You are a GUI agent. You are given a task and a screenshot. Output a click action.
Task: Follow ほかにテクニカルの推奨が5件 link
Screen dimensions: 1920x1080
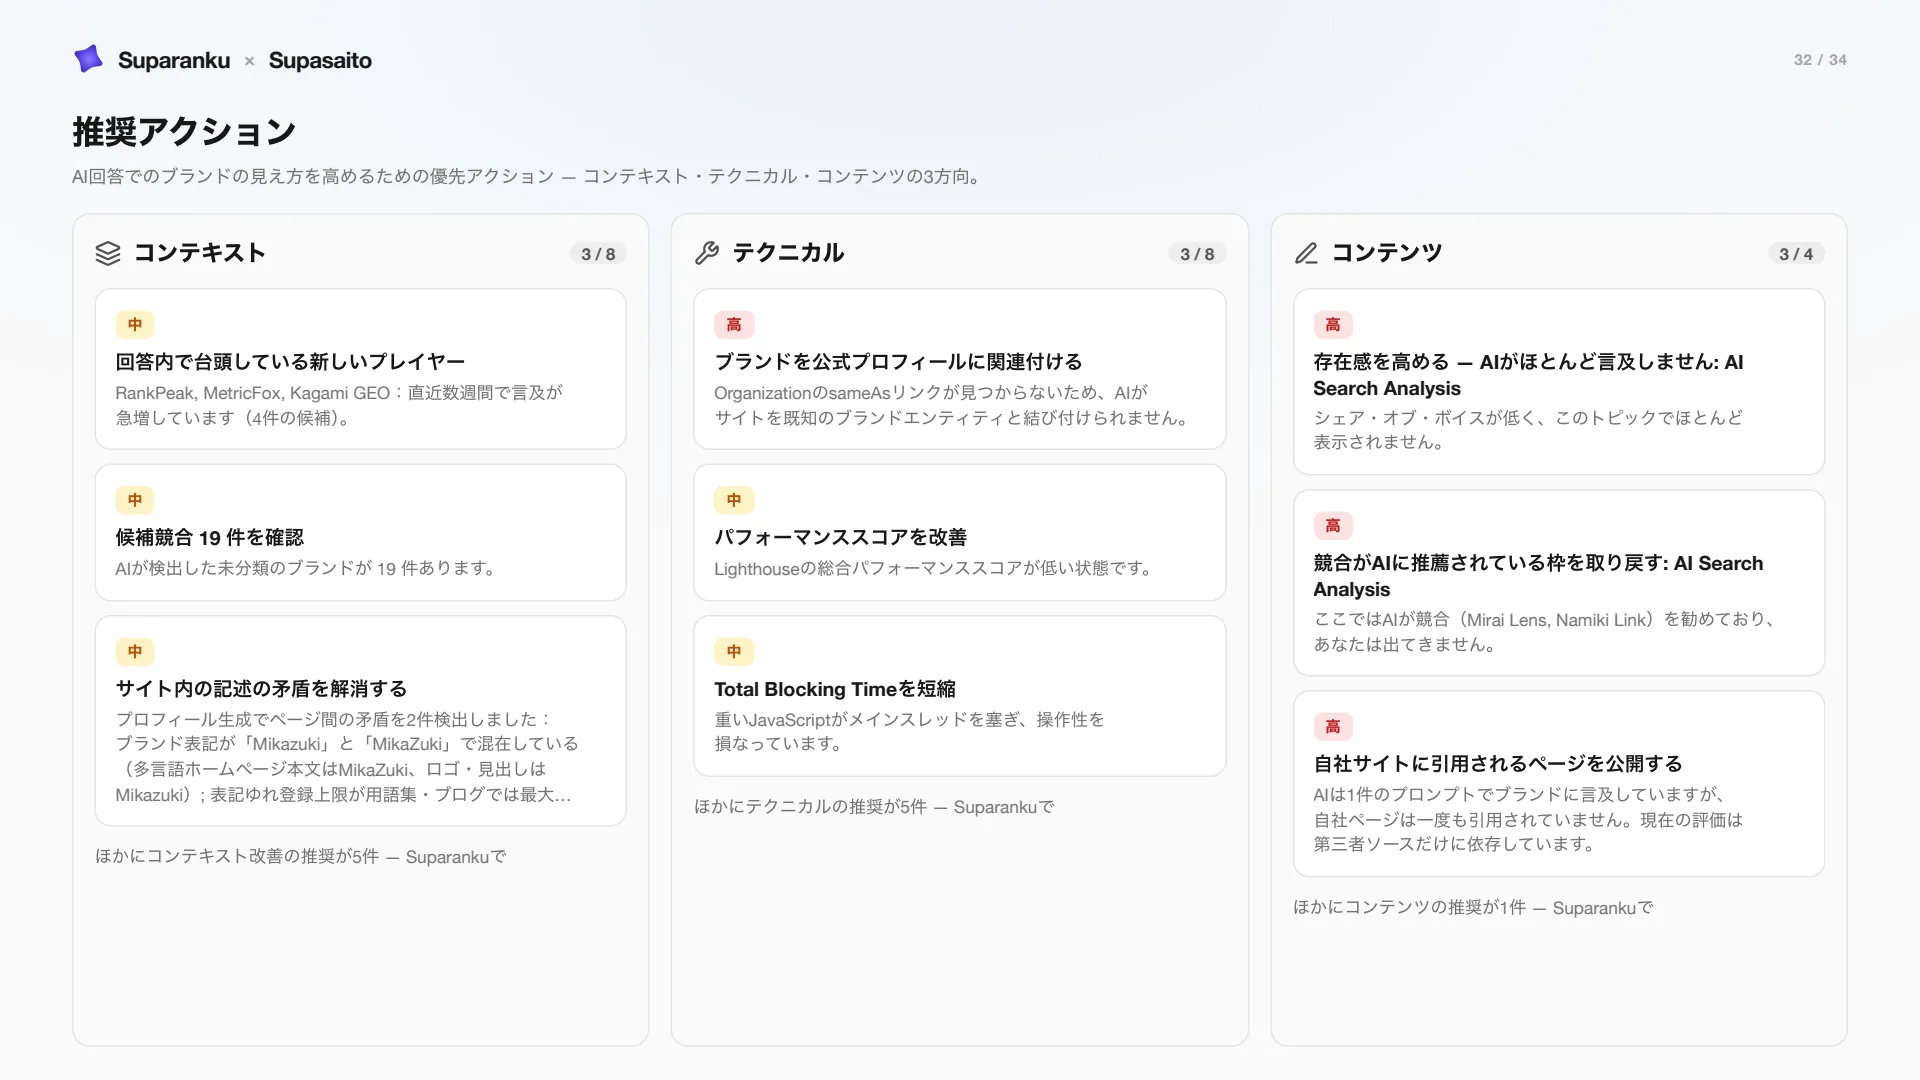[x=874, y=807]
